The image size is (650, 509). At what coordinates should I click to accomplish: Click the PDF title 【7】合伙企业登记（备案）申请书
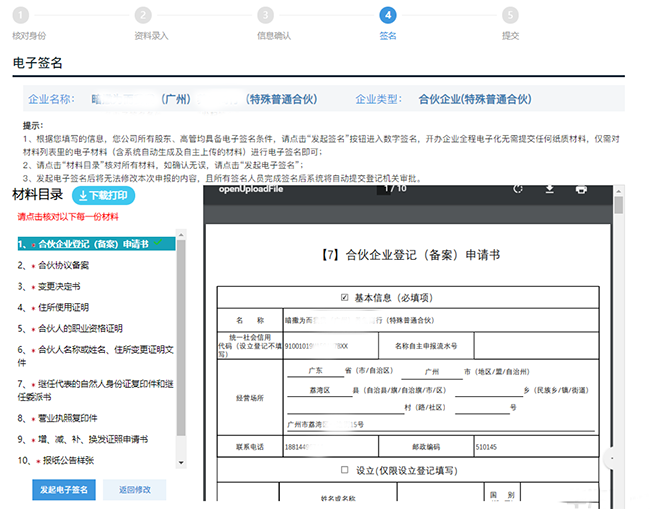[410, 254]
